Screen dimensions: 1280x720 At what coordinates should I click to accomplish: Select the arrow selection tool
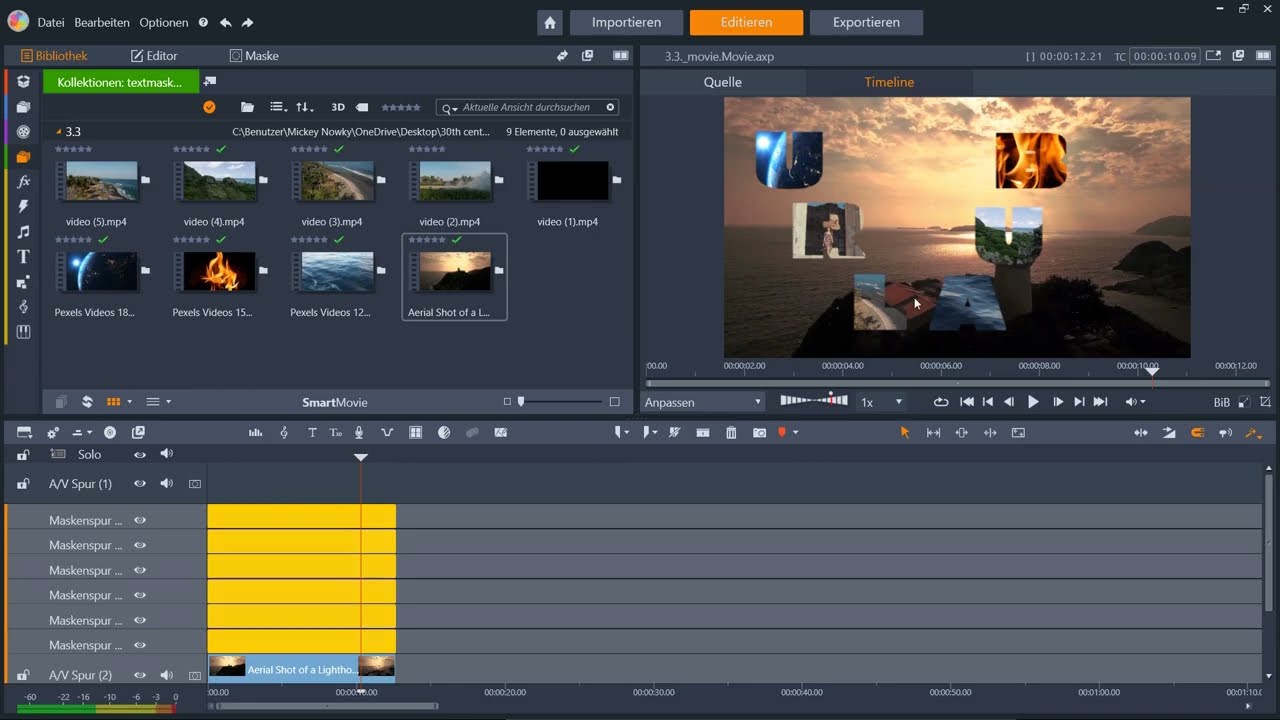click(x=905, y=432)
